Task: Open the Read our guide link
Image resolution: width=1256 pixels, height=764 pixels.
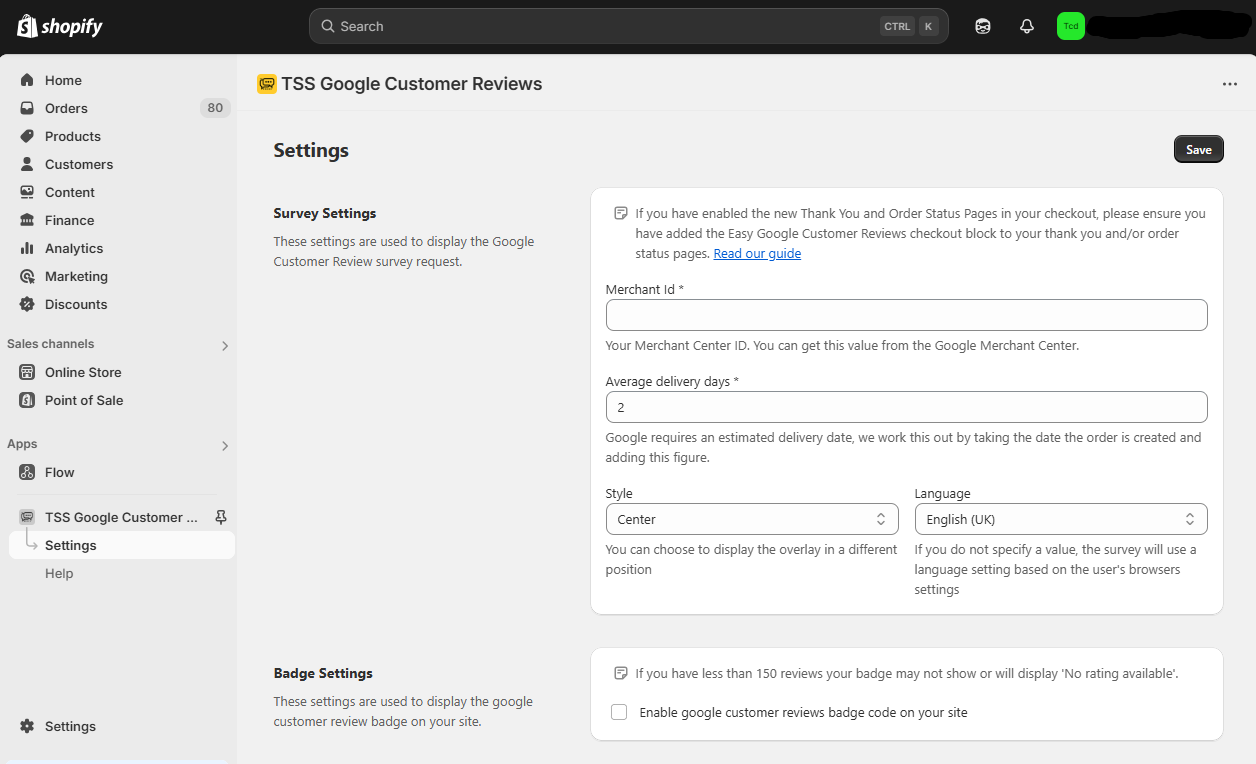Action: click(x=757, y=253)
